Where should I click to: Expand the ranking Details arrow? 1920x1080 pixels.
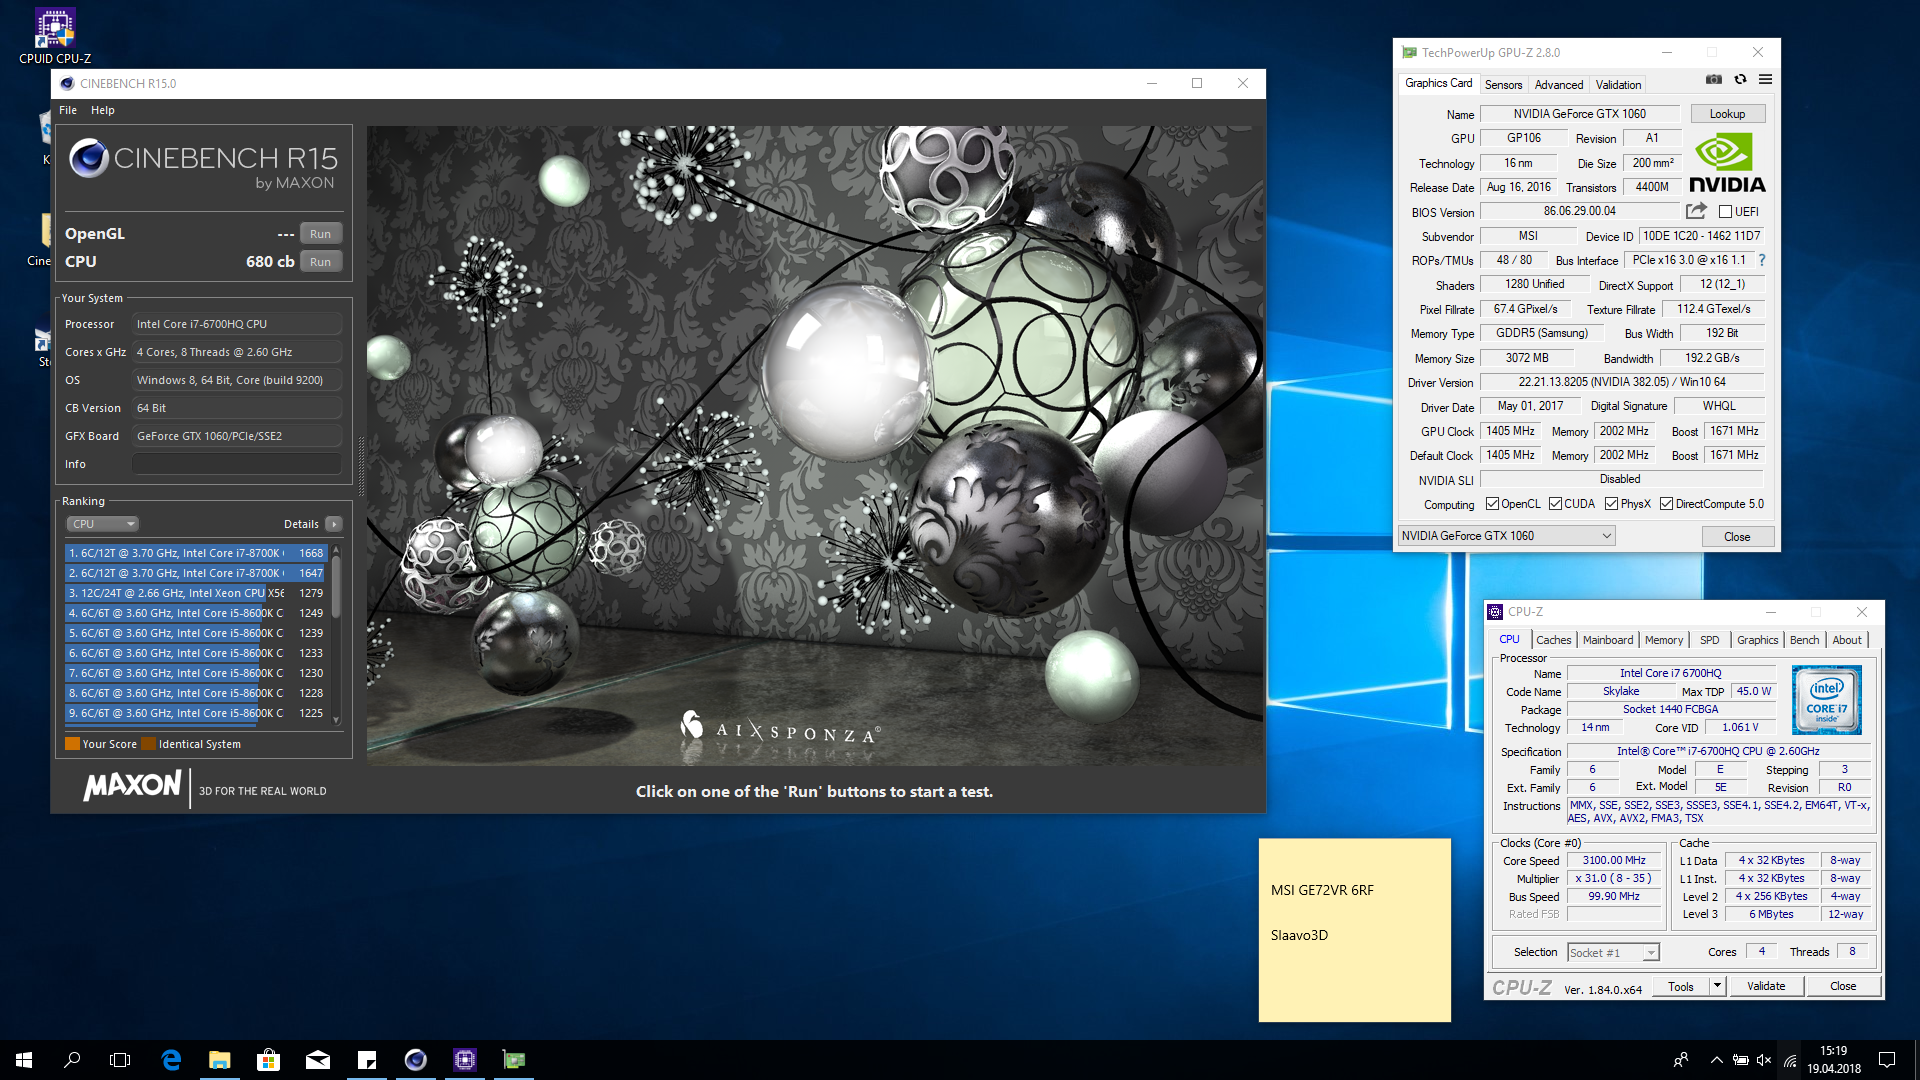coord(334,524)
